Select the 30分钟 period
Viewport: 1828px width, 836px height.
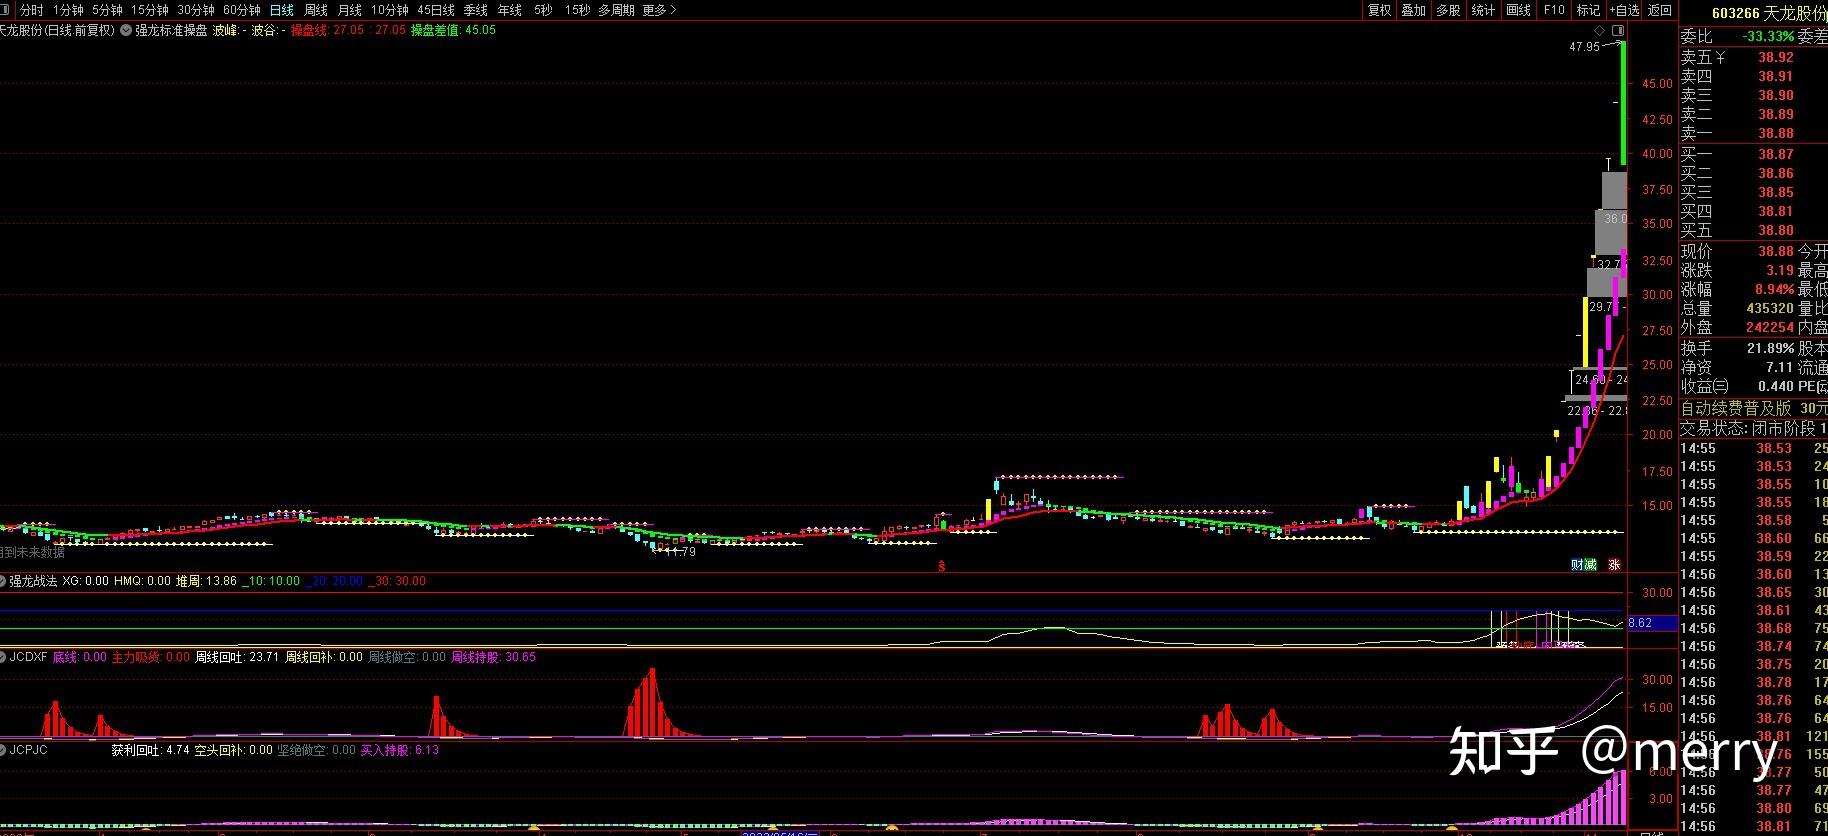(196, 10)
